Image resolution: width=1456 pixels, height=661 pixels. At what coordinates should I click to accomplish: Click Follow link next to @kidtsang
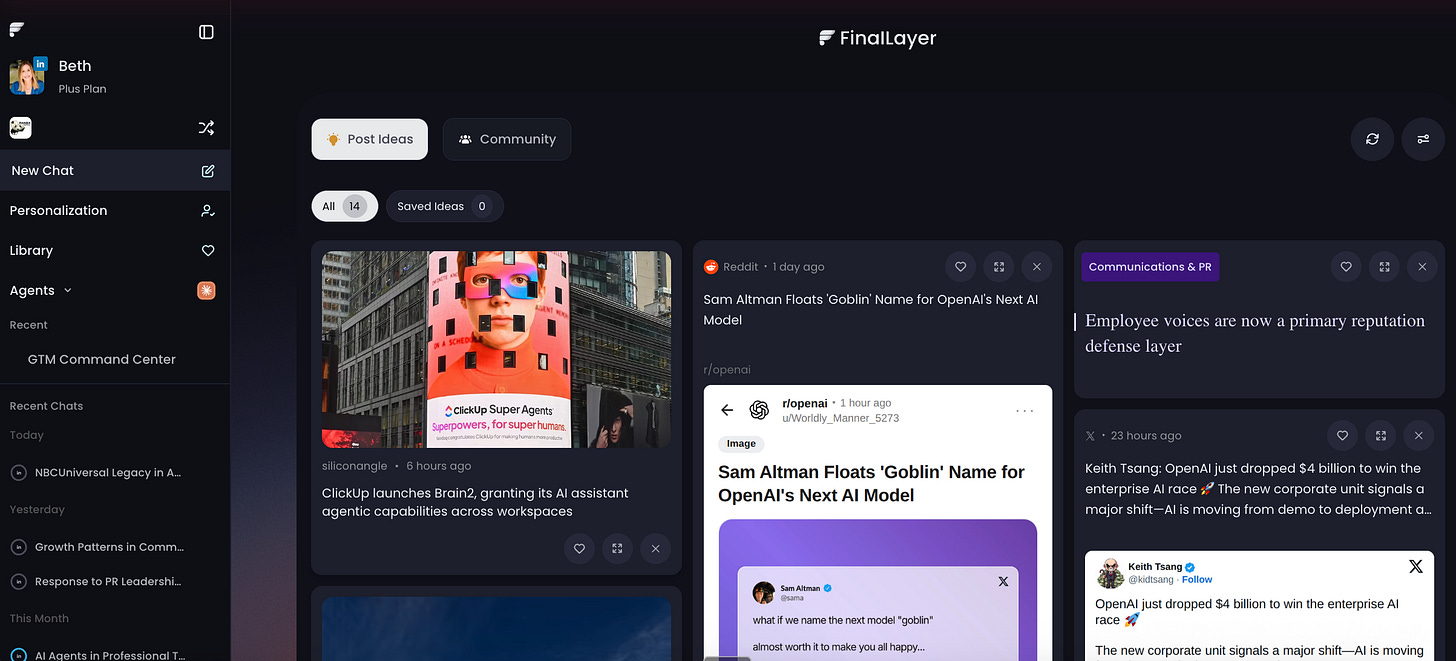coord(1197,579)
